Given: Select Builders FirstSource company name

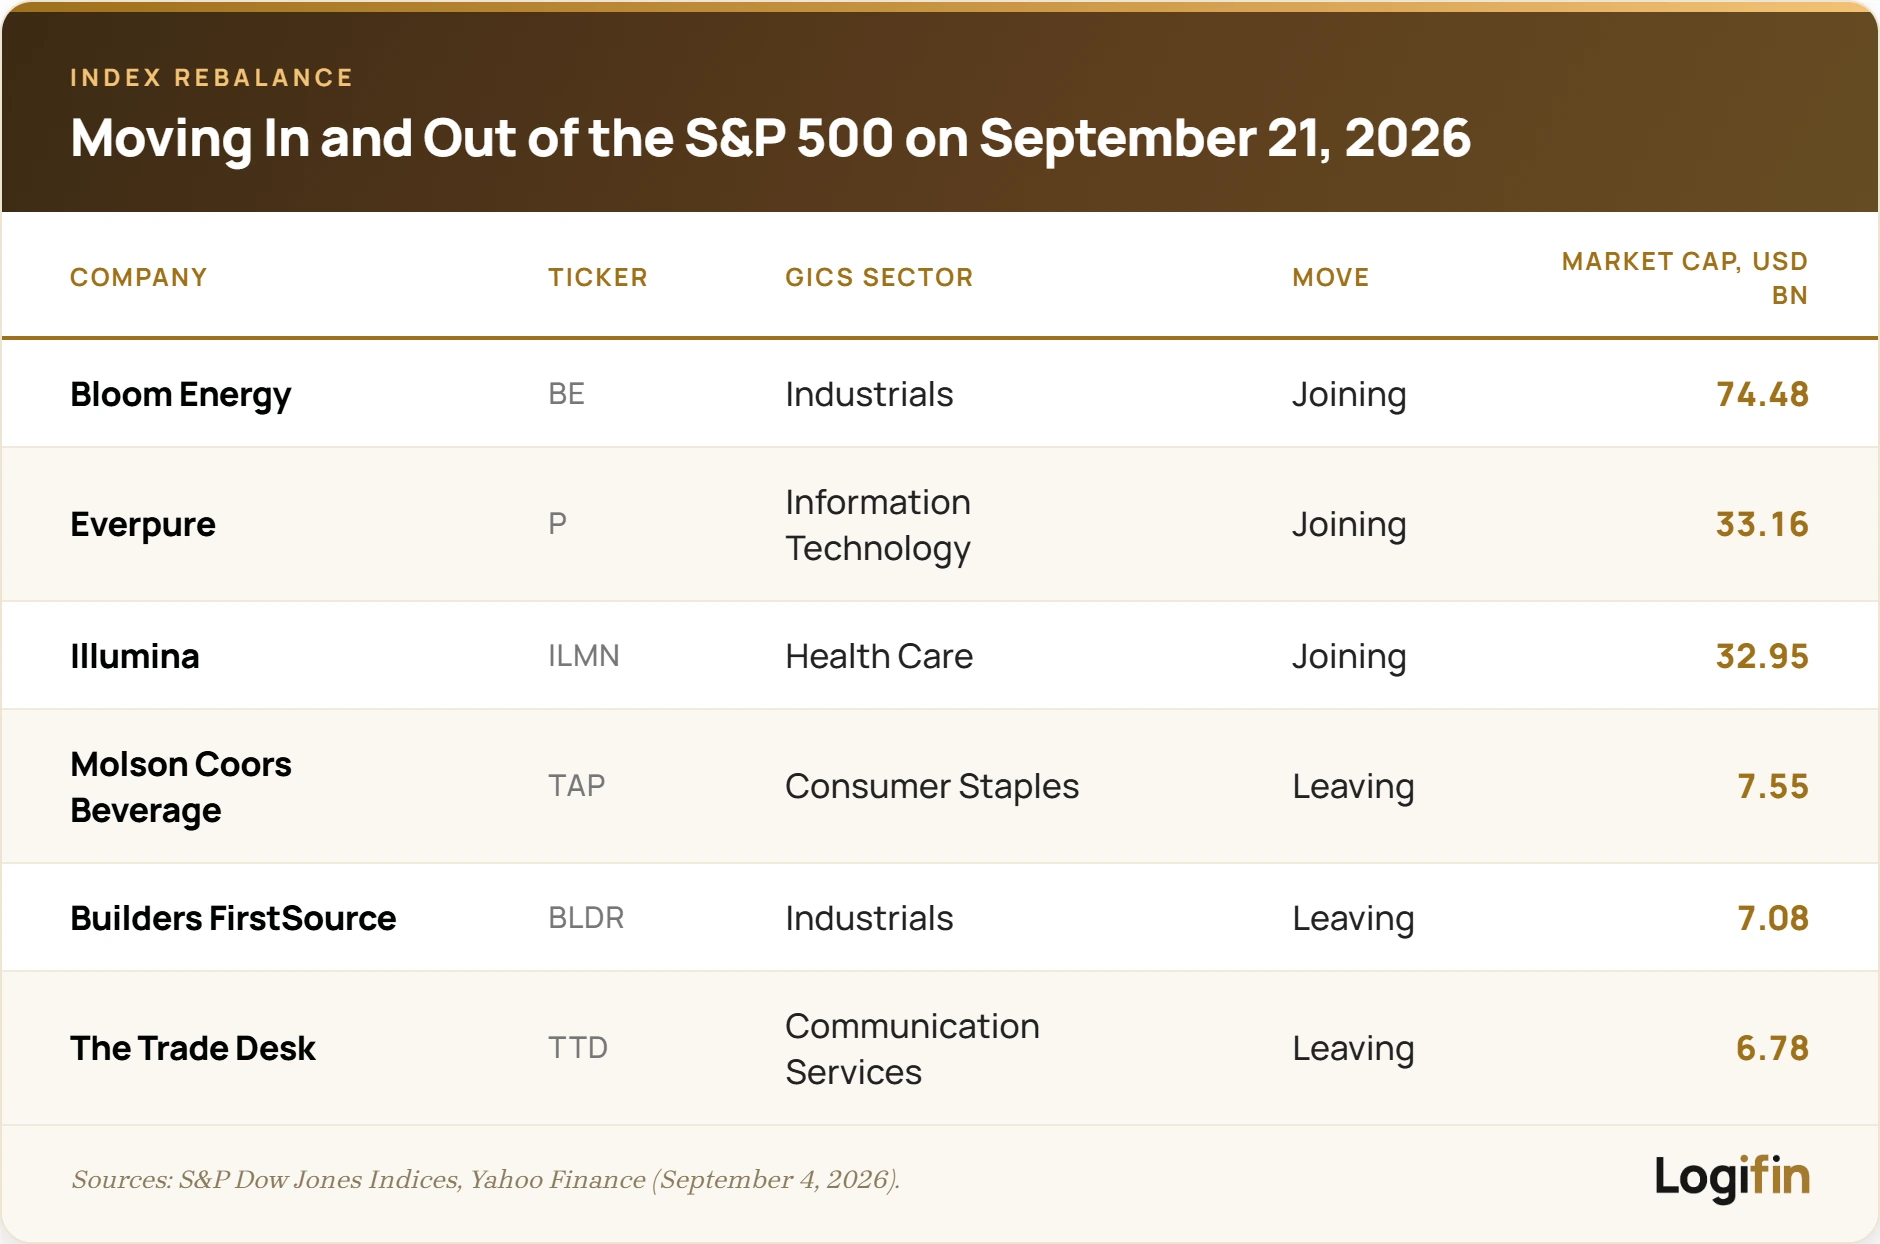Looking at the screenshot, I should pos(233,918).
